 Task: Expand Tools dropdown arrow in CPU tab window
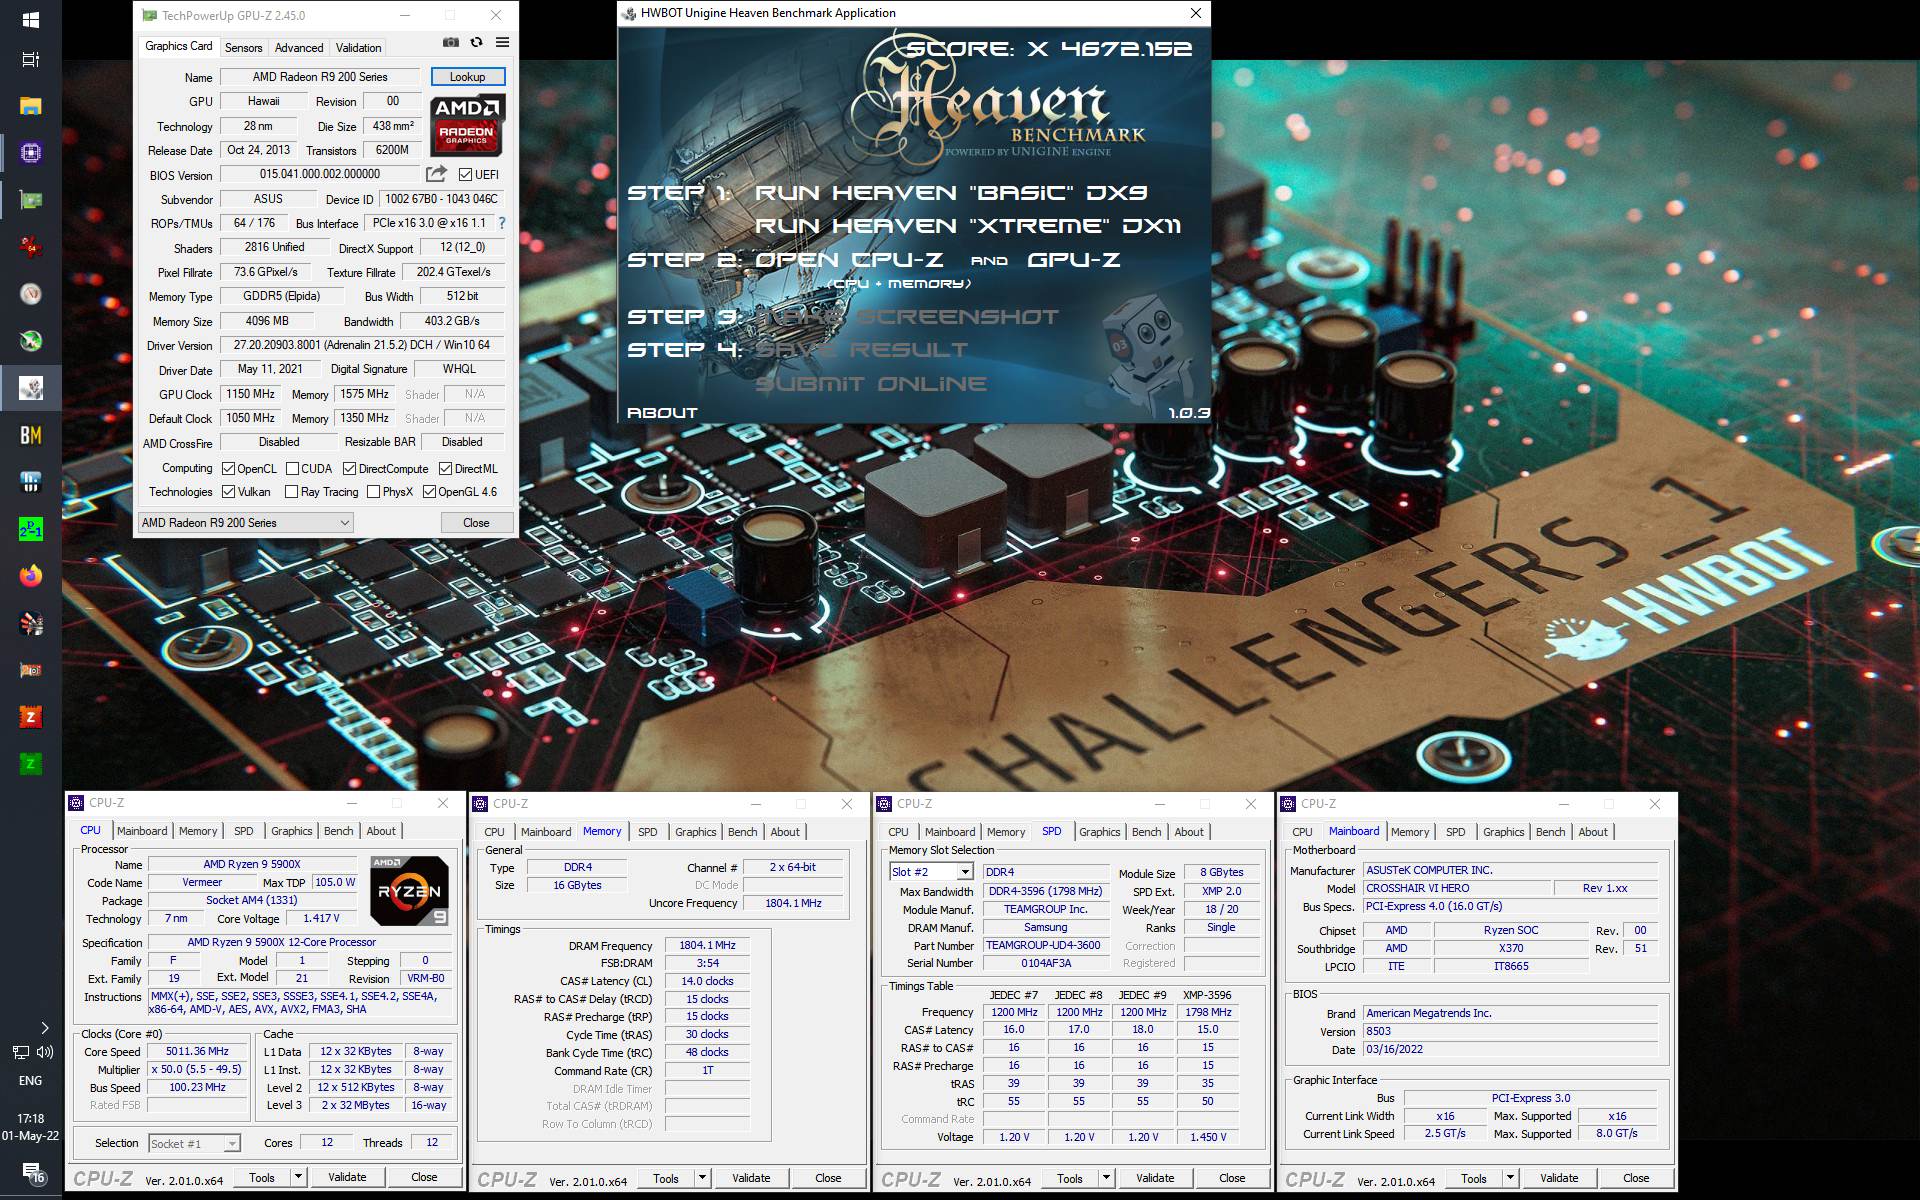pos(298,1177)
